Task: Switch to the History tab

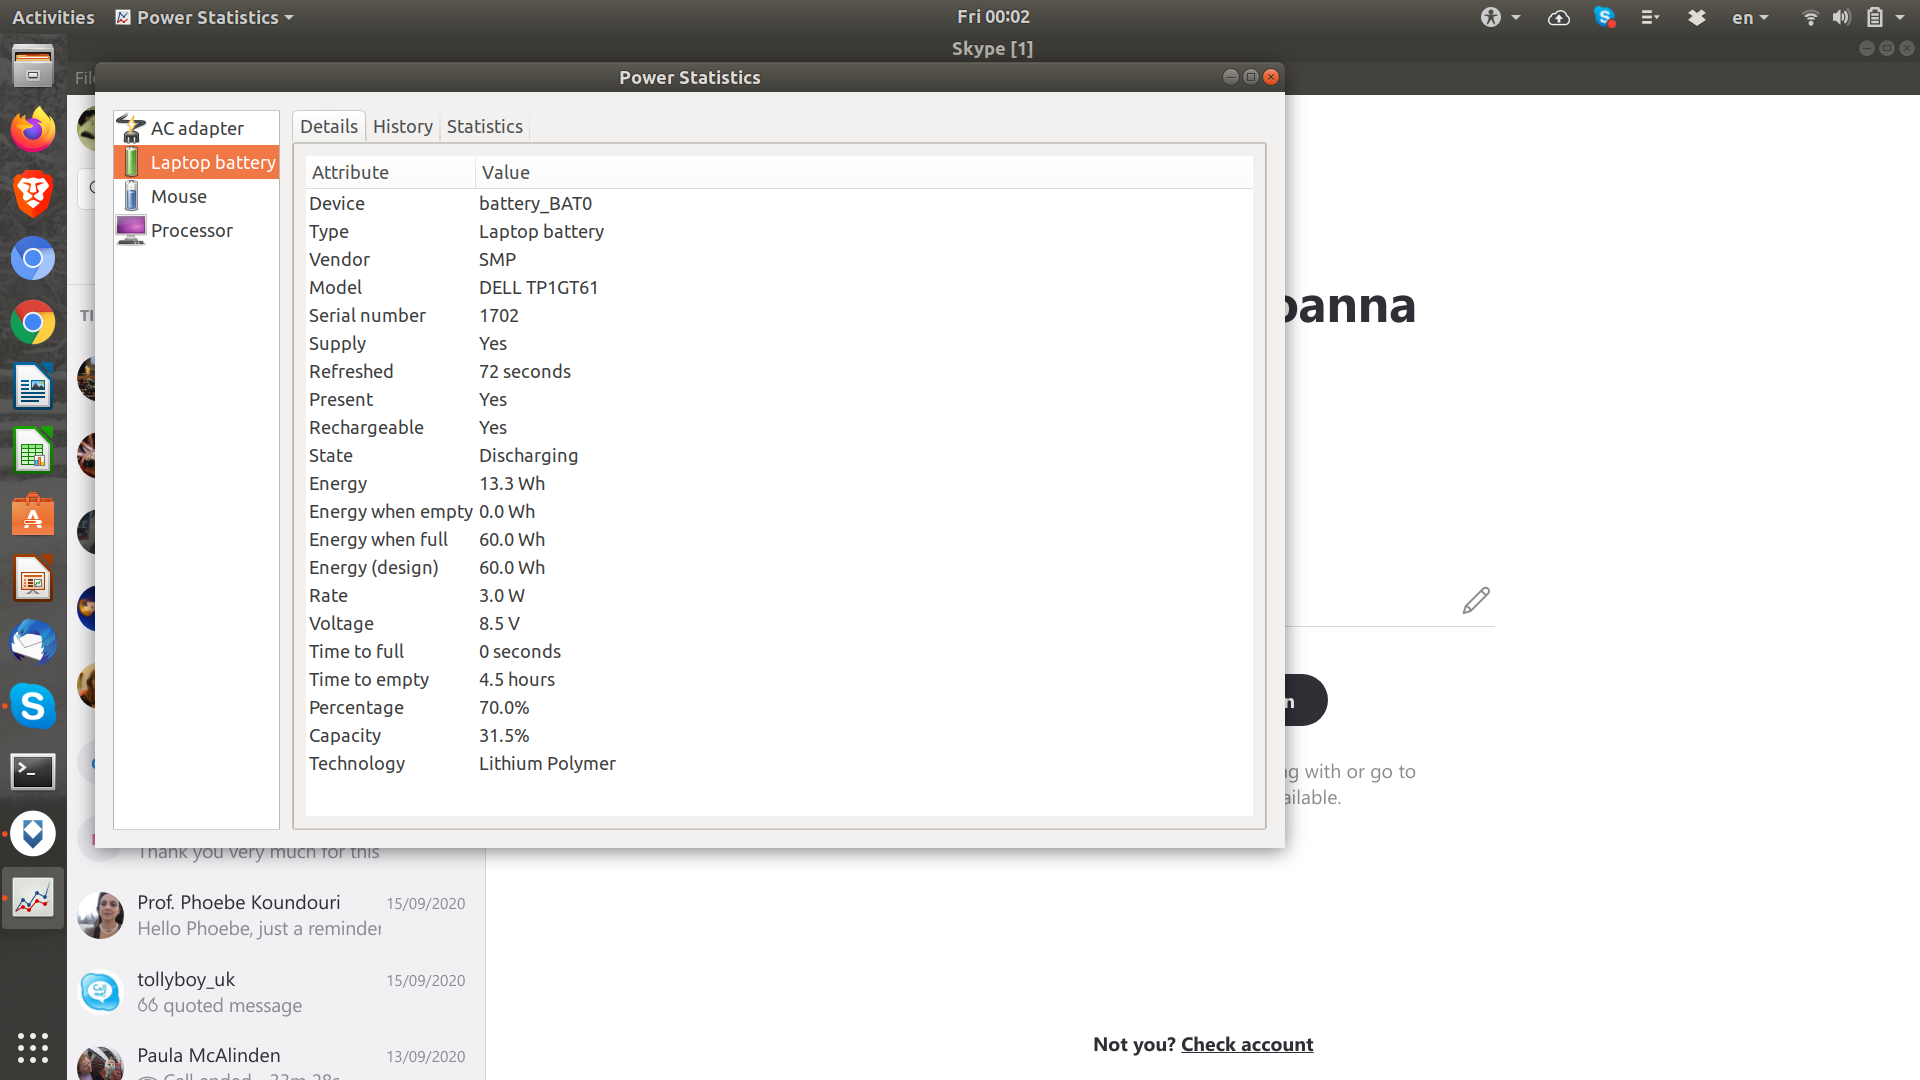Action: [403, 126]
